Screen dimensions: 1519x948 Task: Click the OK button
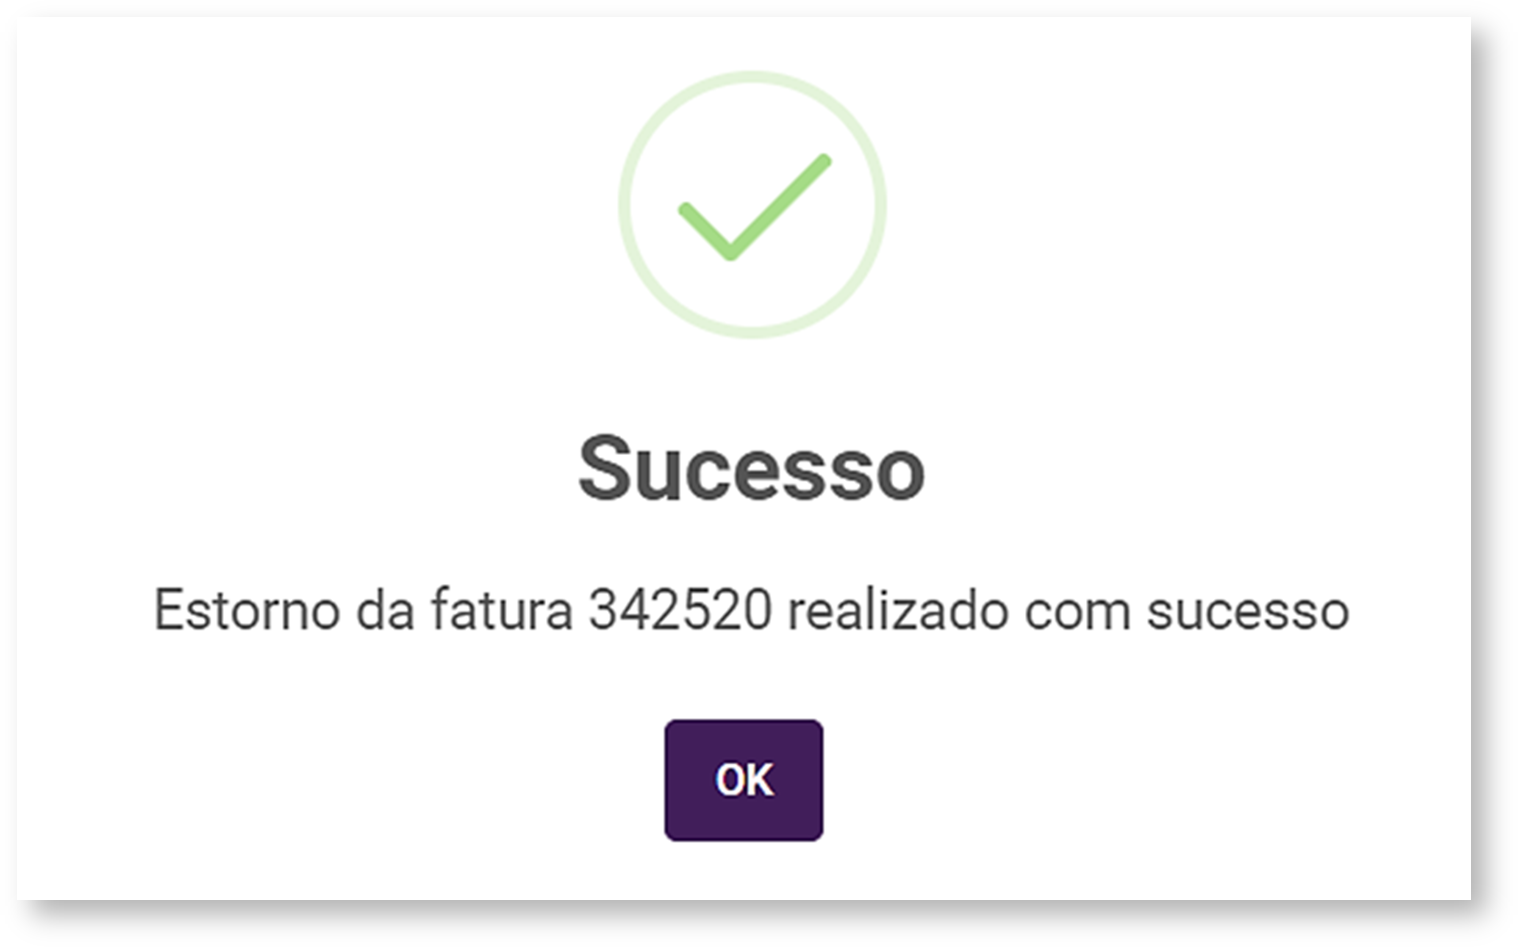click(x=743, y=780)
